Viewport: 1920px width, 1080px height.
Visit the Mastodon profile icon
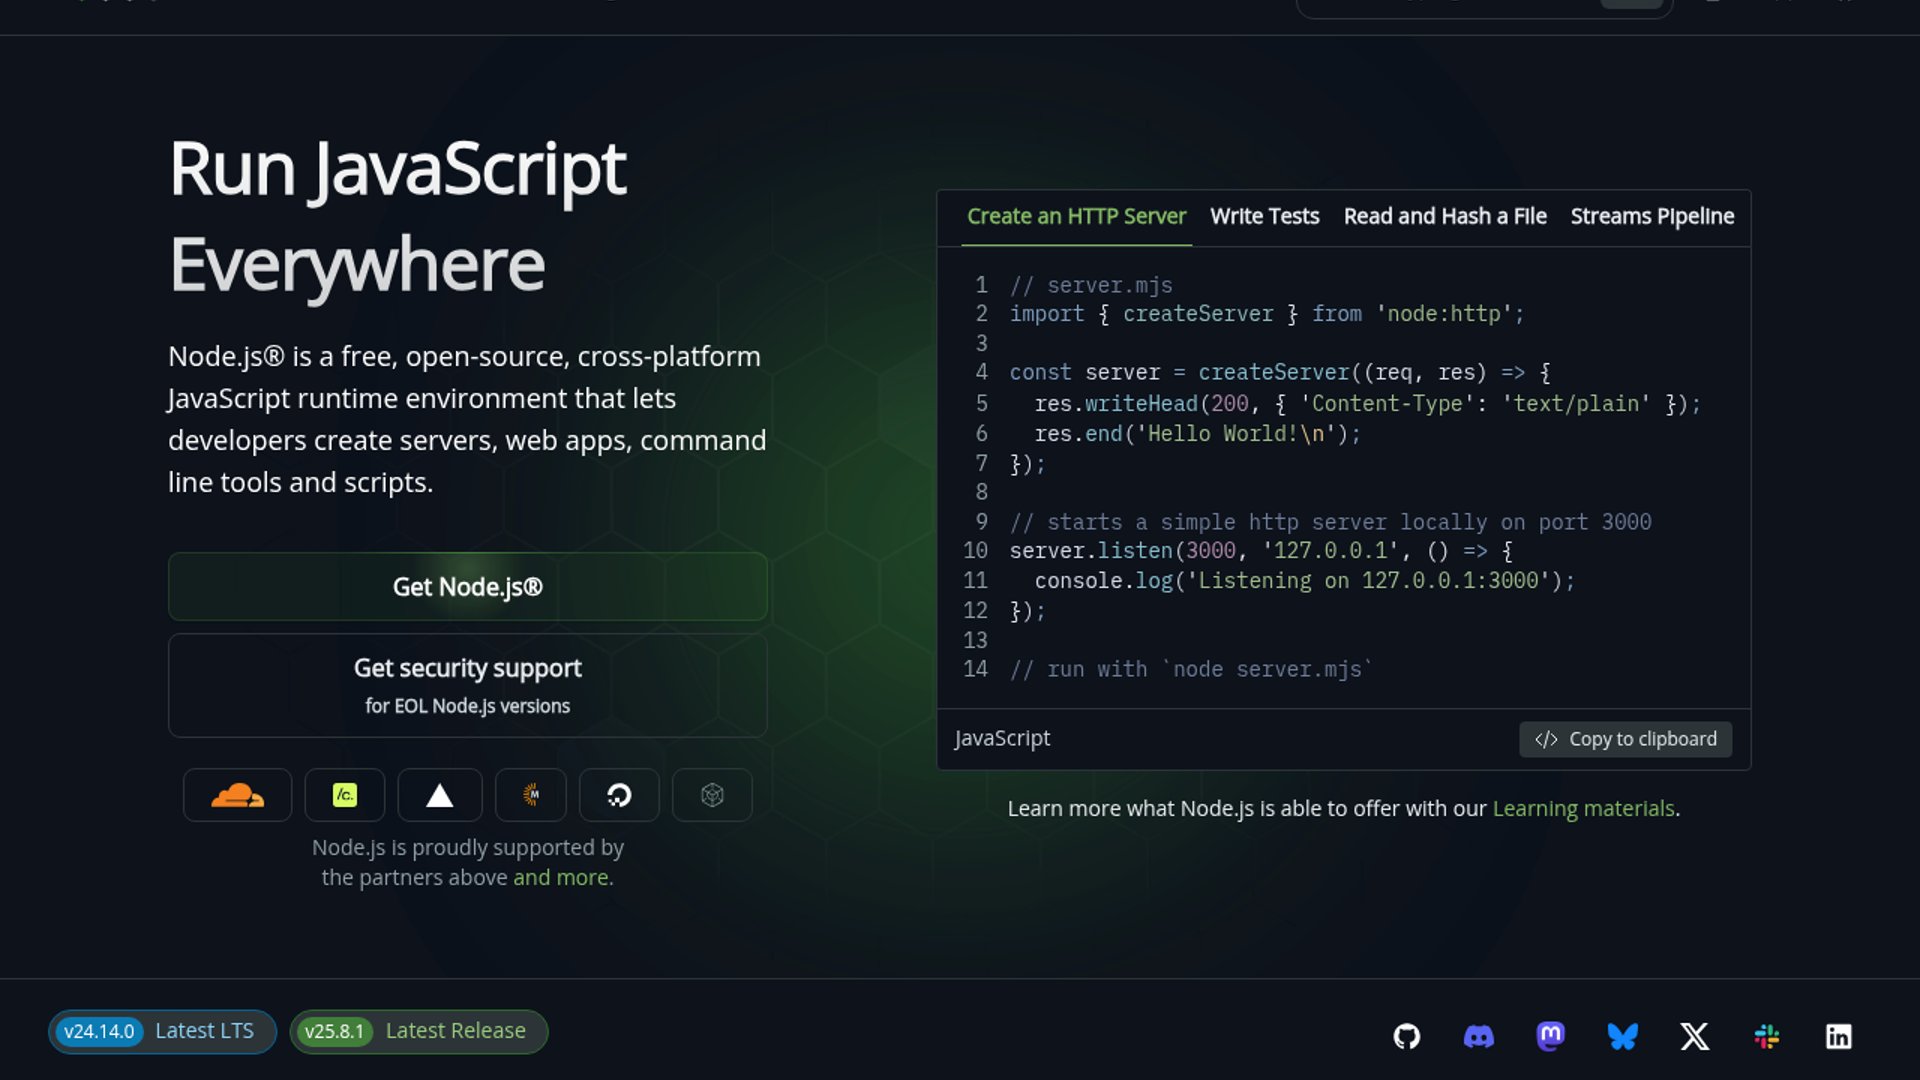coord(1551,1036)
